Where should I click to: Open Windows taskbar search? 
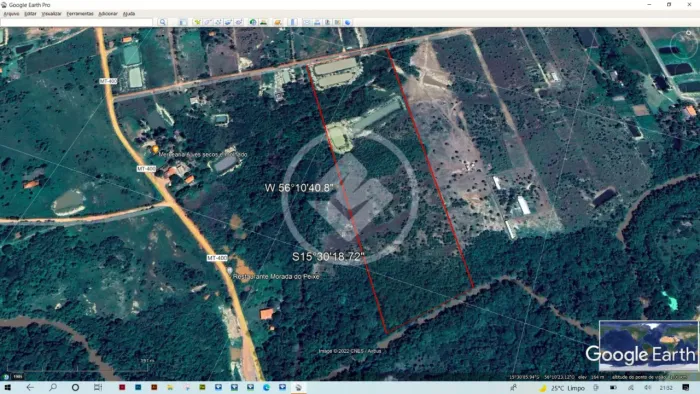[53, 387]
